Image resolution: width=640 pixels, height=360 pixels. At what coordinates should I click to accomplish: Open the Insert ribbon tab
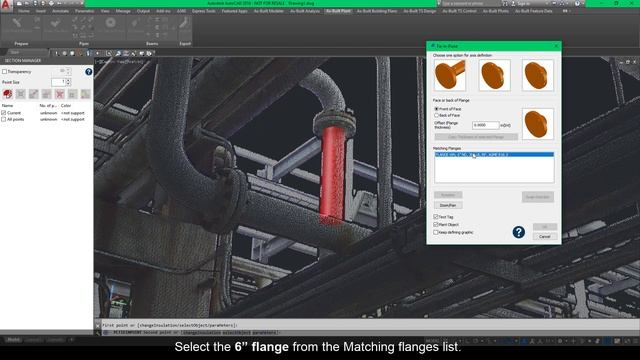41,11
